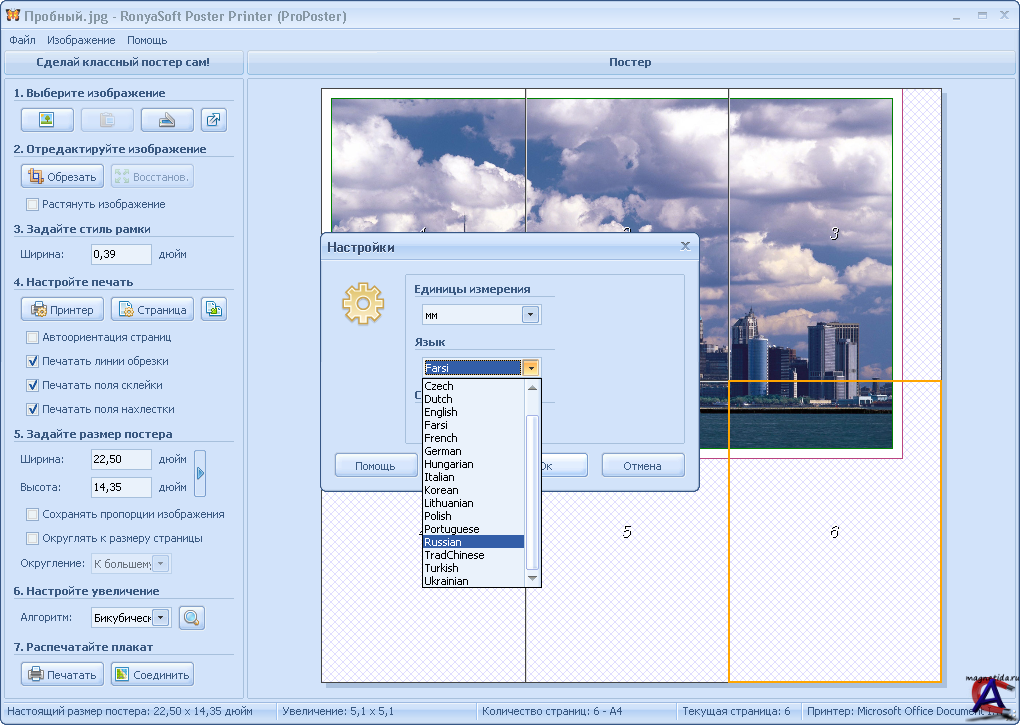The height and width of the screenshot is (725, 1020).
Task: Open Принтер printer setup
Action: [62, 309]
